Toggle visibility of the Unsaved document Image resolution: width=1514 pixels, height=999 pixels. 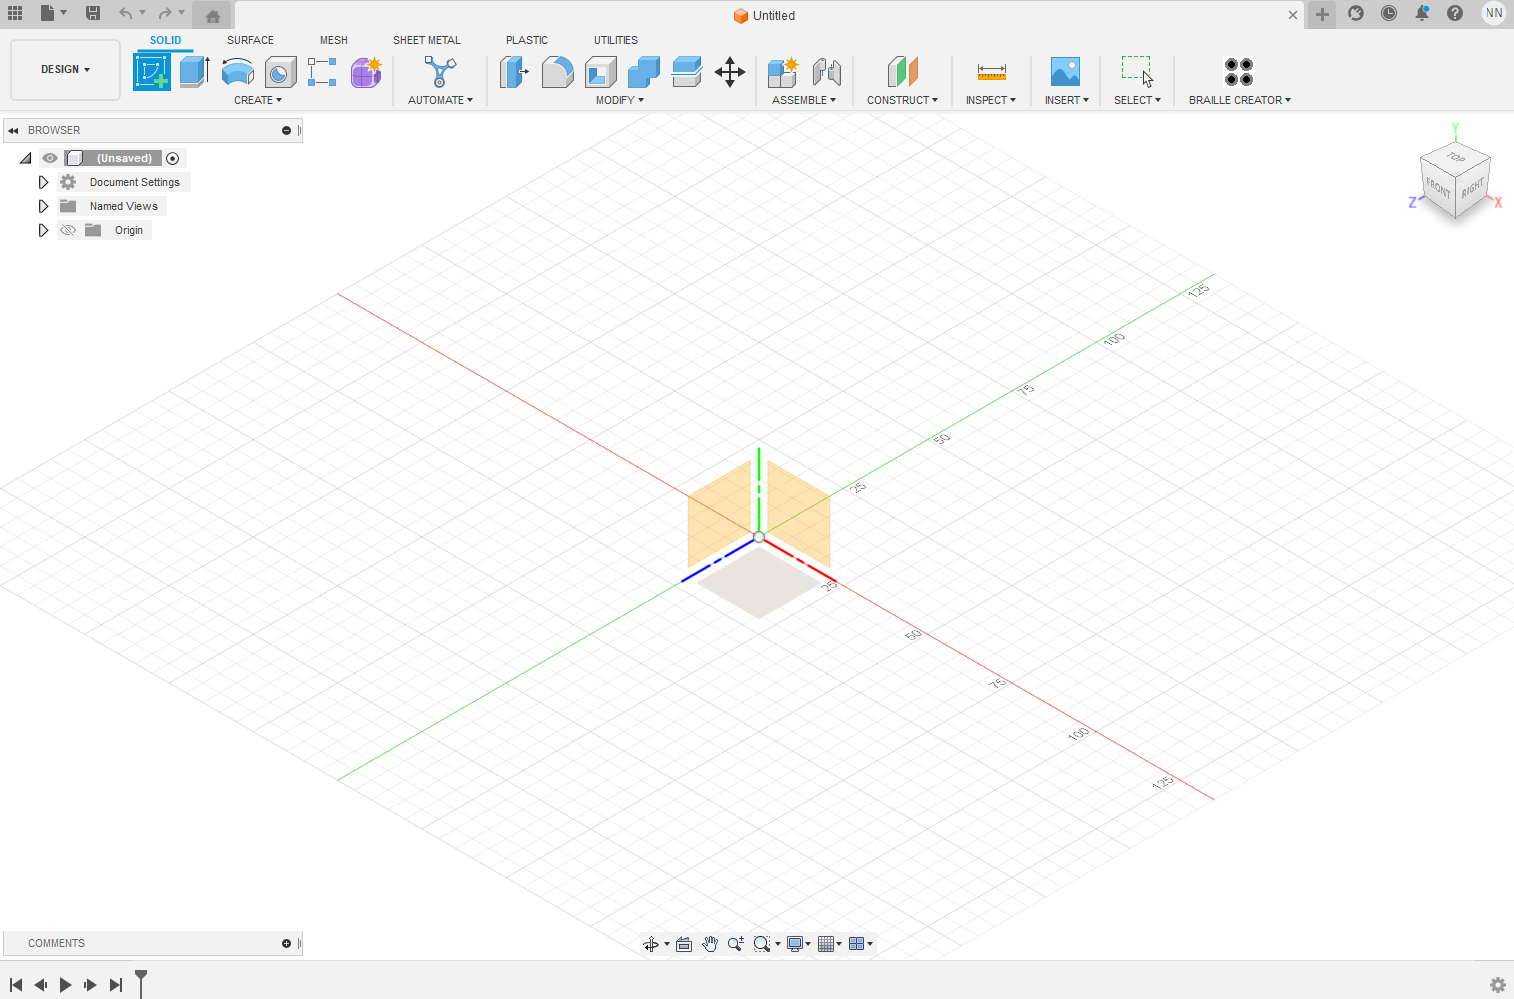point(49,157)
